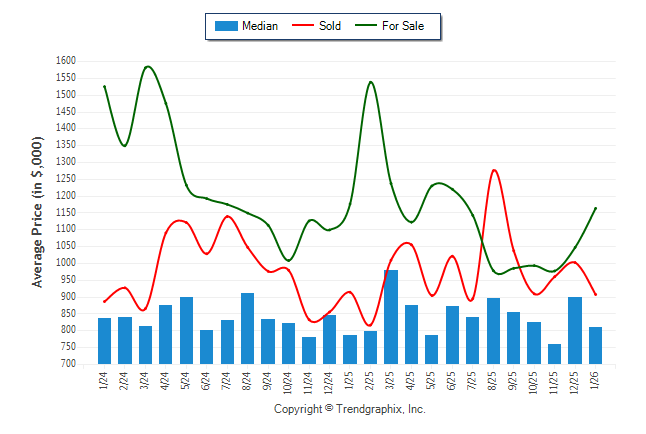Toggle the For Sale legend label
This screenshot has width=646, height=434.
(x=403, y=26)
